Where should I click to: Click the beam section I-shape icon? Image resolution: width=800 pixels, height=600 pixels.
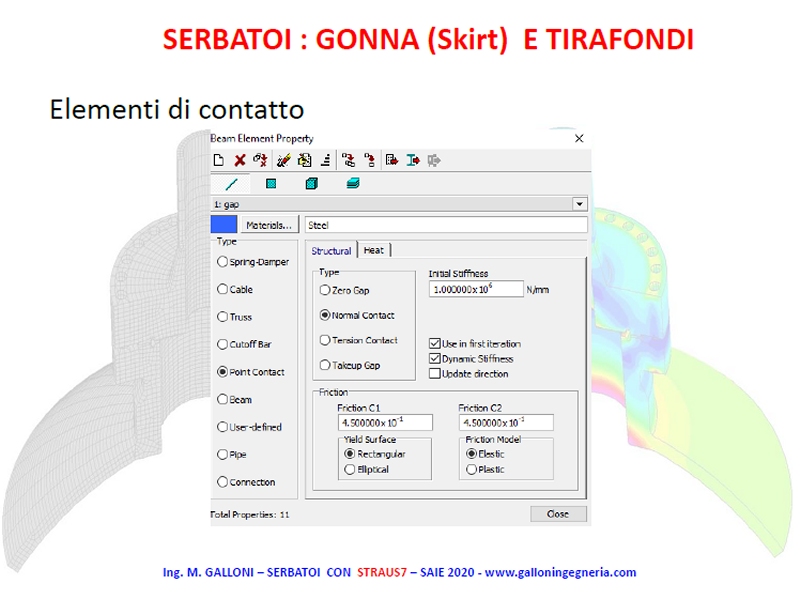[x=412, y=160]
